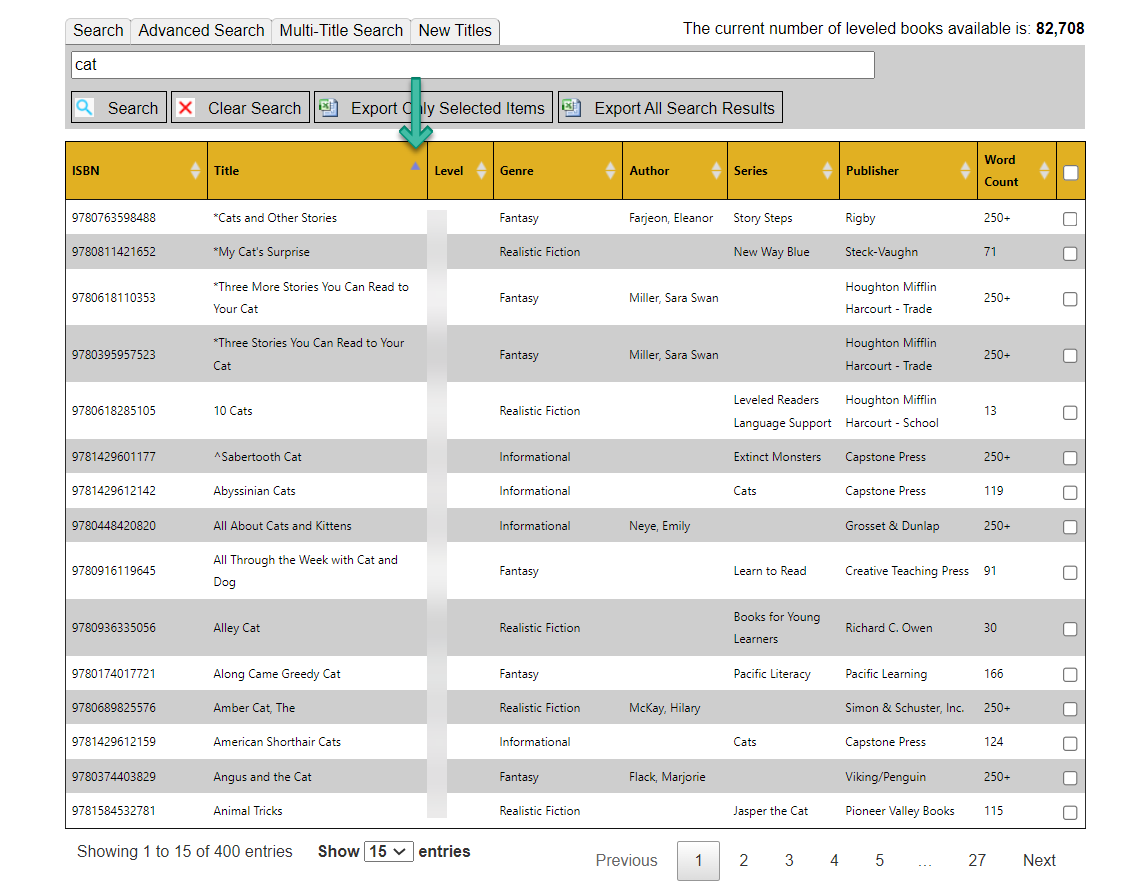Sort by Publisher column header arrows
The height and width of the screenshot is (892, 1146).
[x=965, y=171]
